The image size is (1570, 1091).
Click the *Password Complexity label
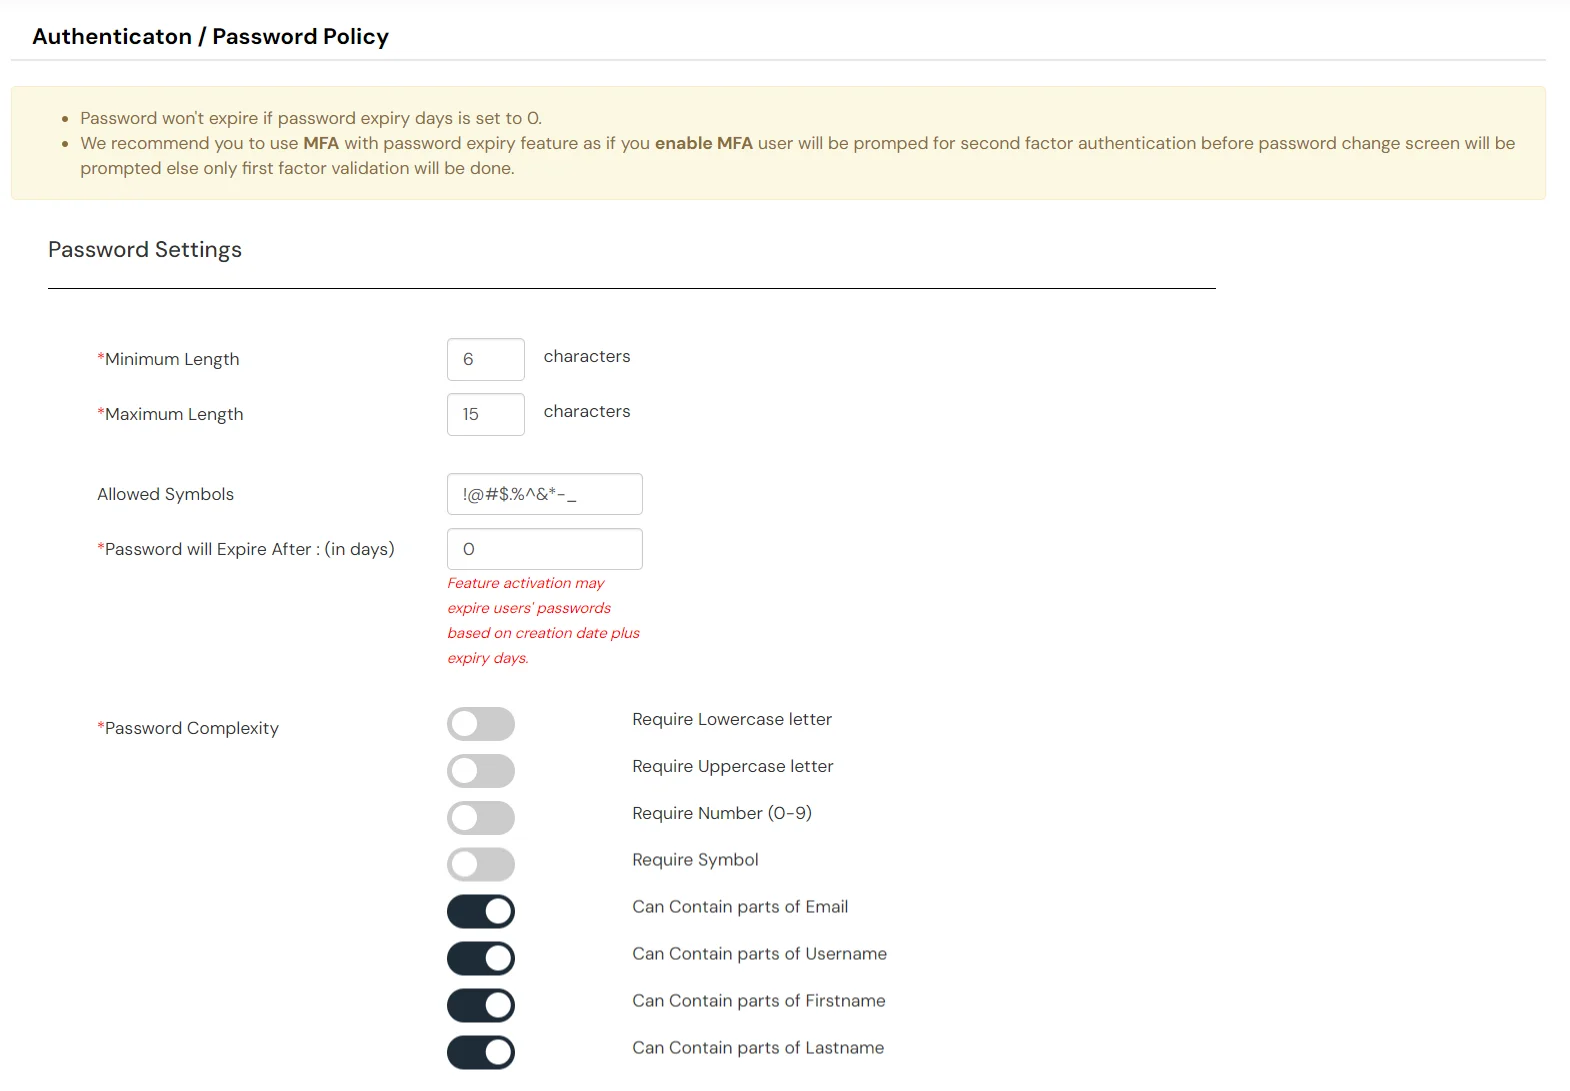[188, 728]
